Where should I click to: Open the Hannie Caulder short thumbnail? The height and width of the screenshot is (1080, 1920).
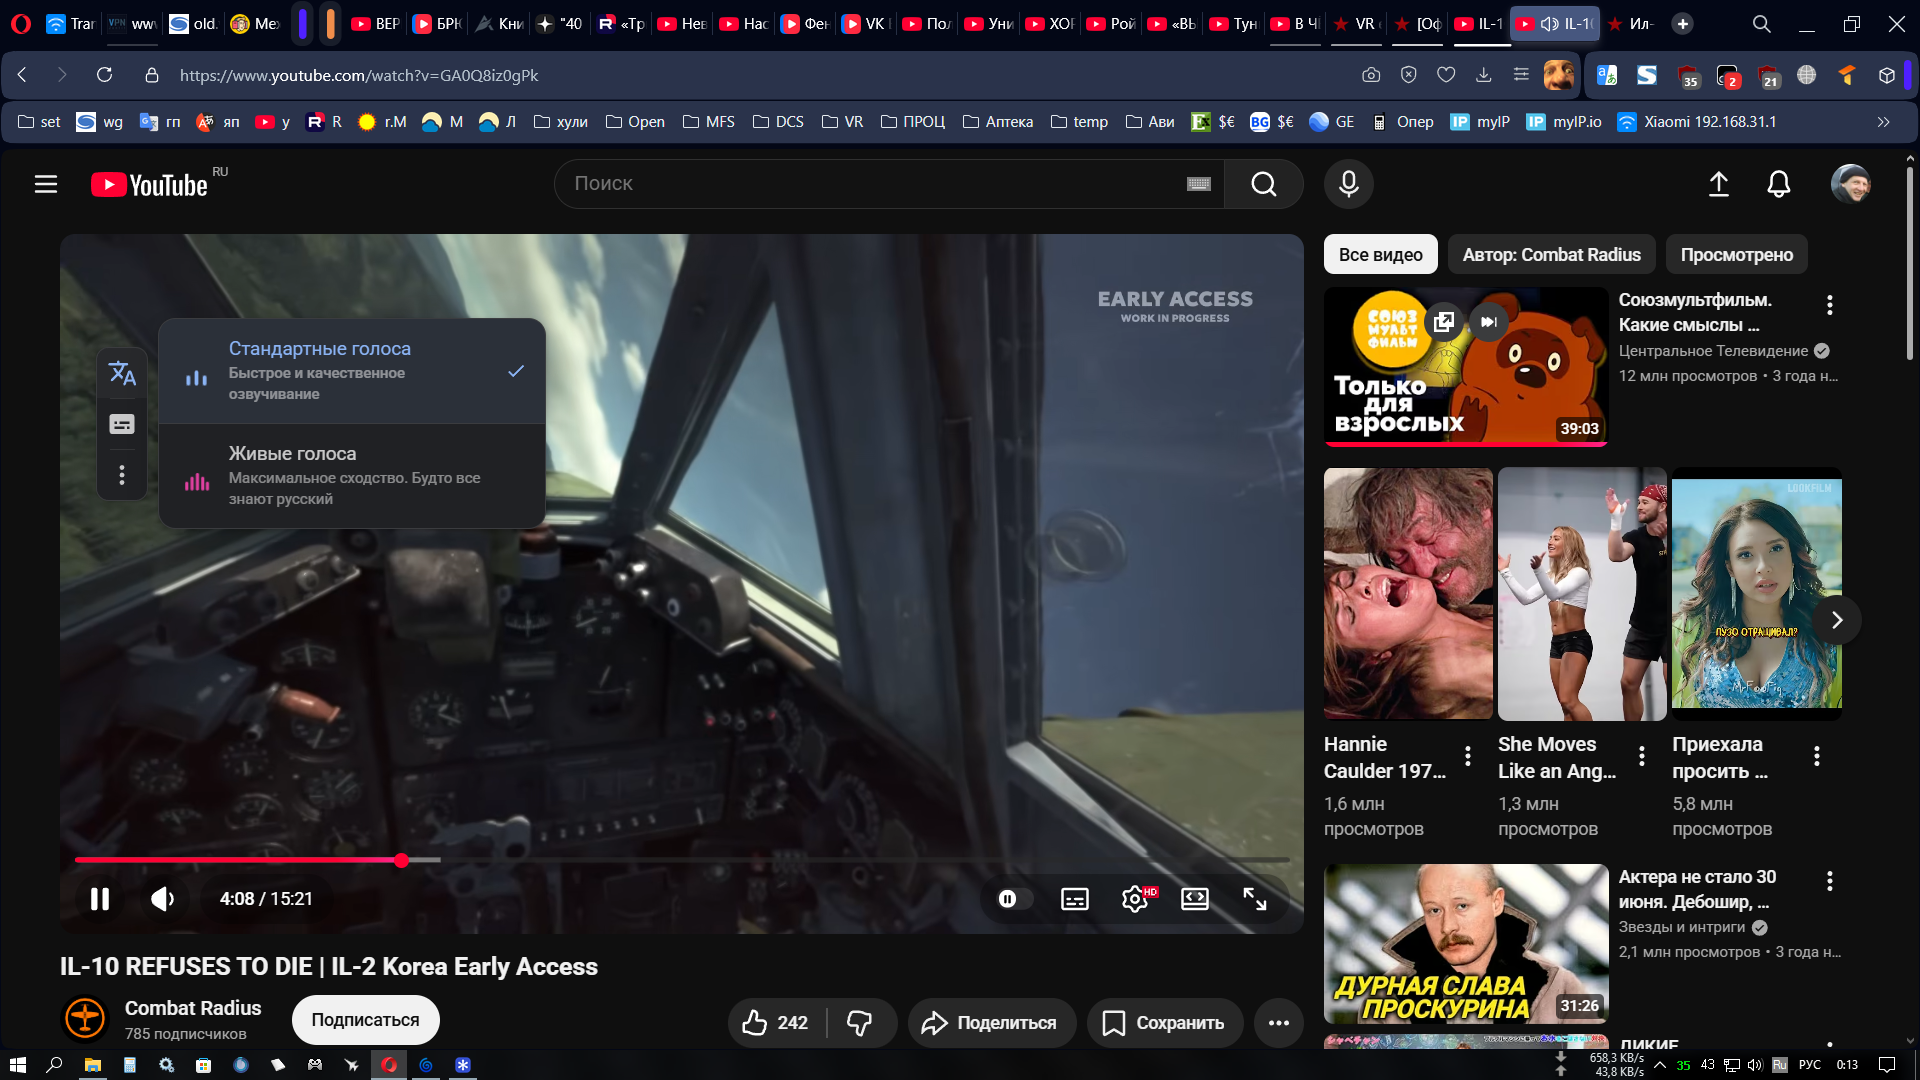[1408, 594]
